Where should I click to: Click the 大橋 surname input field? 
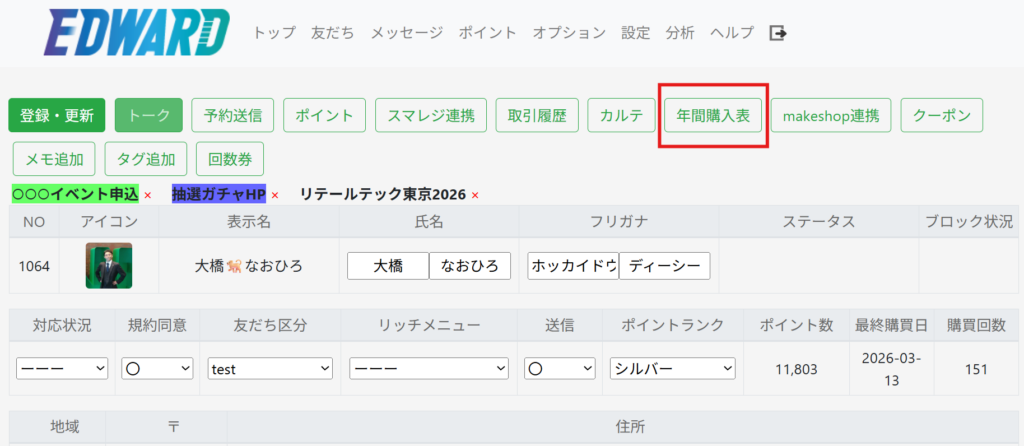(388, 266)
